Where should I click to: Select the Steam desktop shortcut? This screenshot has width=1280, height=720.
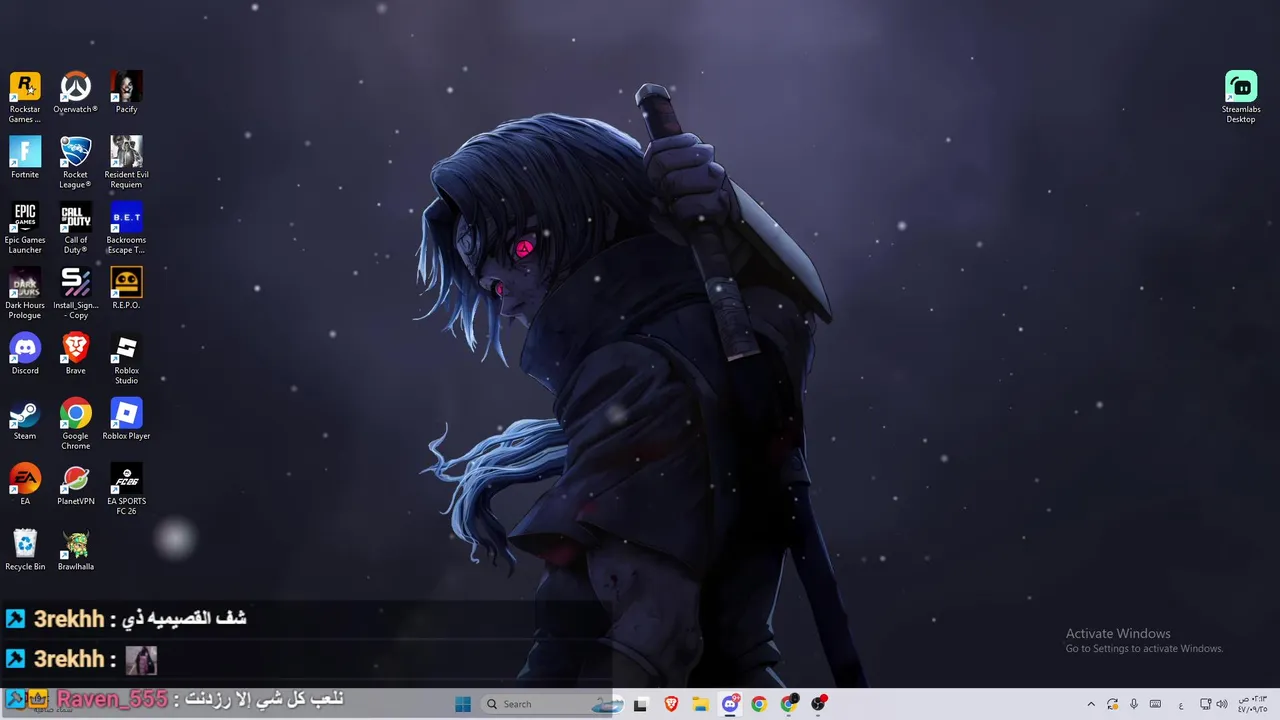[x=25, y=419]
